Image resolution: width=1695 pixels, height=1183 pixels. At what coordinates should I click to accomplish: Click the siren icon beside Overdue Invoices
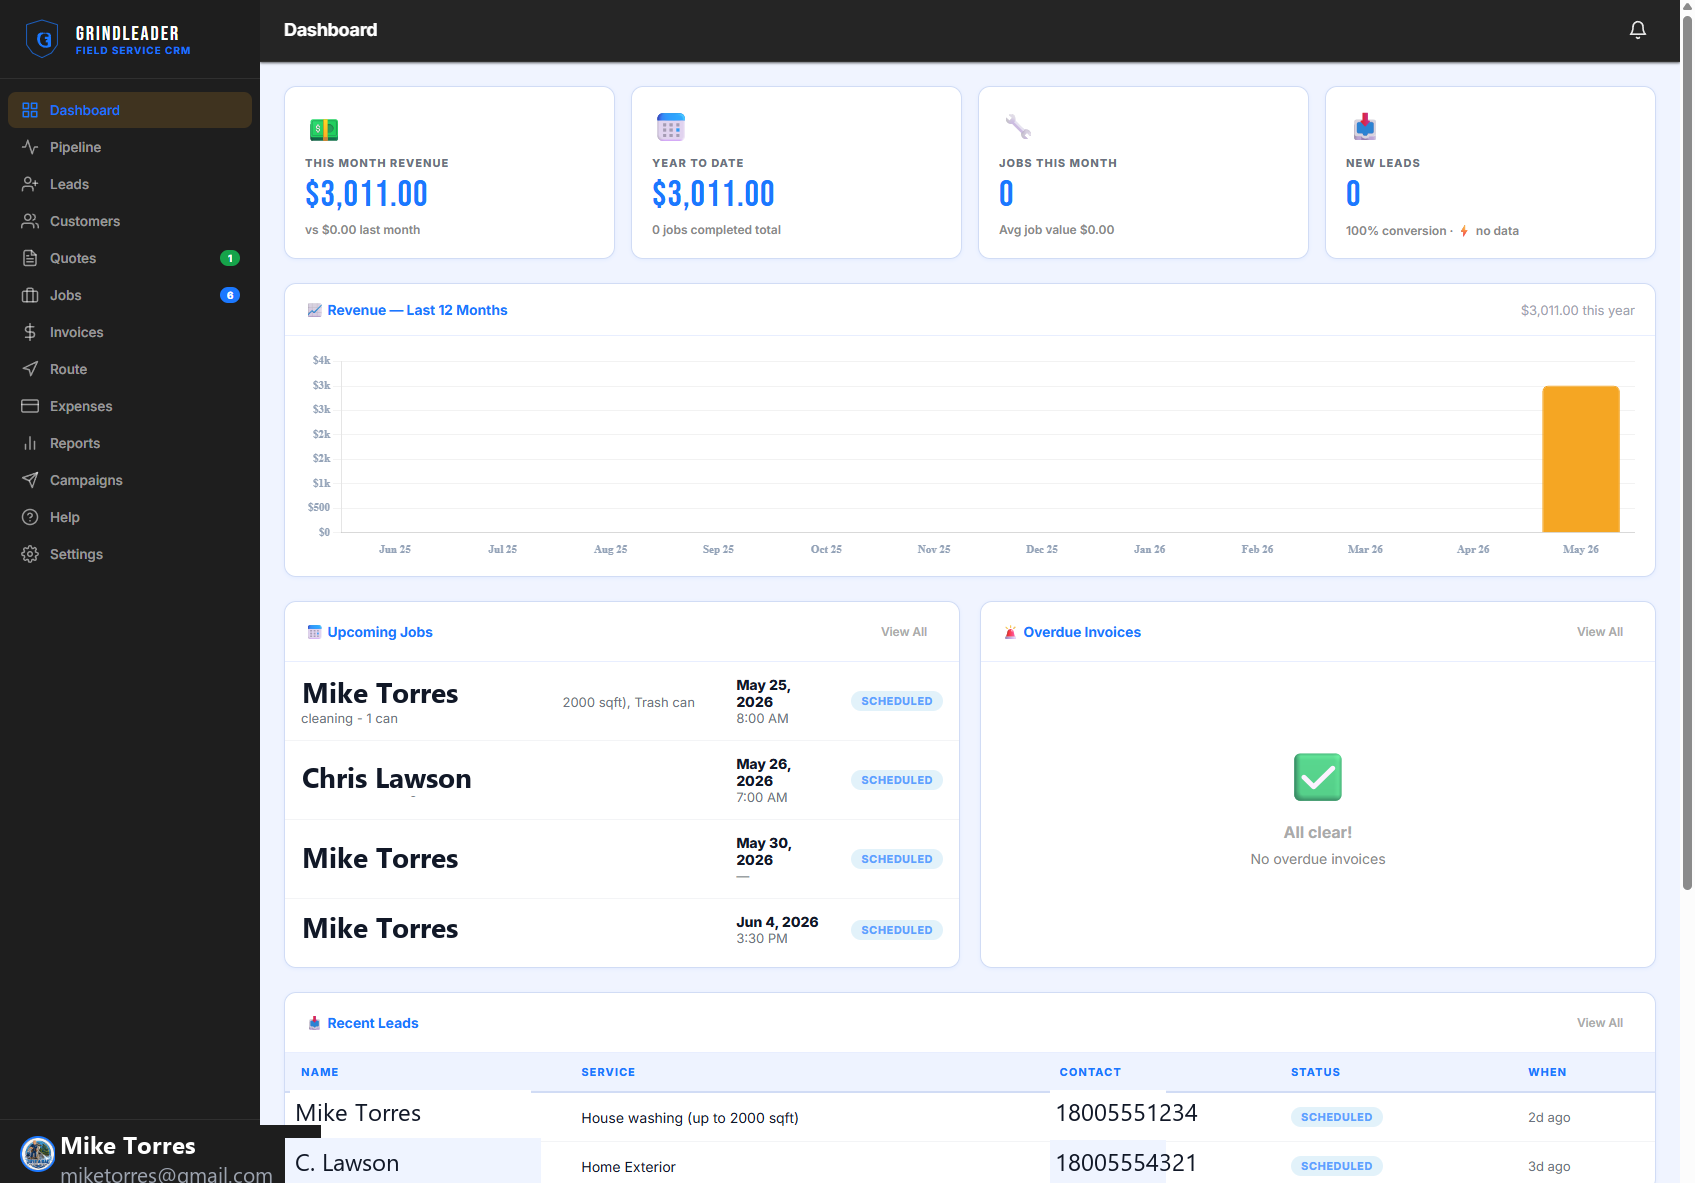point(1010,632)
